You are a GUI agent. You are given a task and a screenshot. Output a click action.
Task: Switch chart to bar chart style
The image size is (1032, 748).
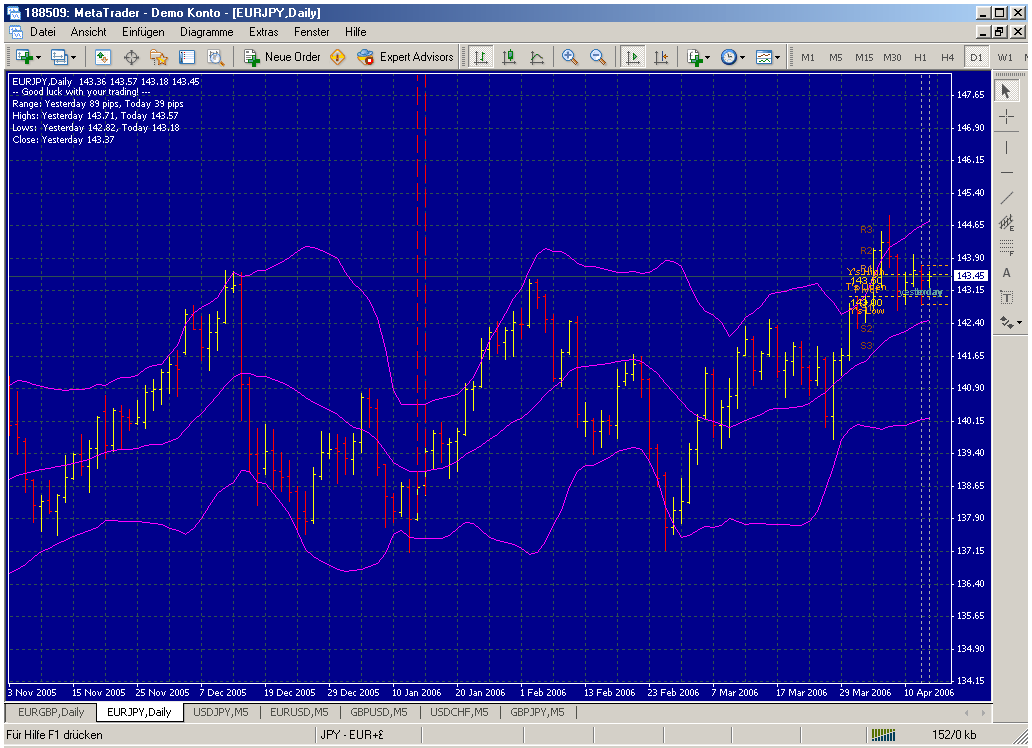click(x=481, y=57)
